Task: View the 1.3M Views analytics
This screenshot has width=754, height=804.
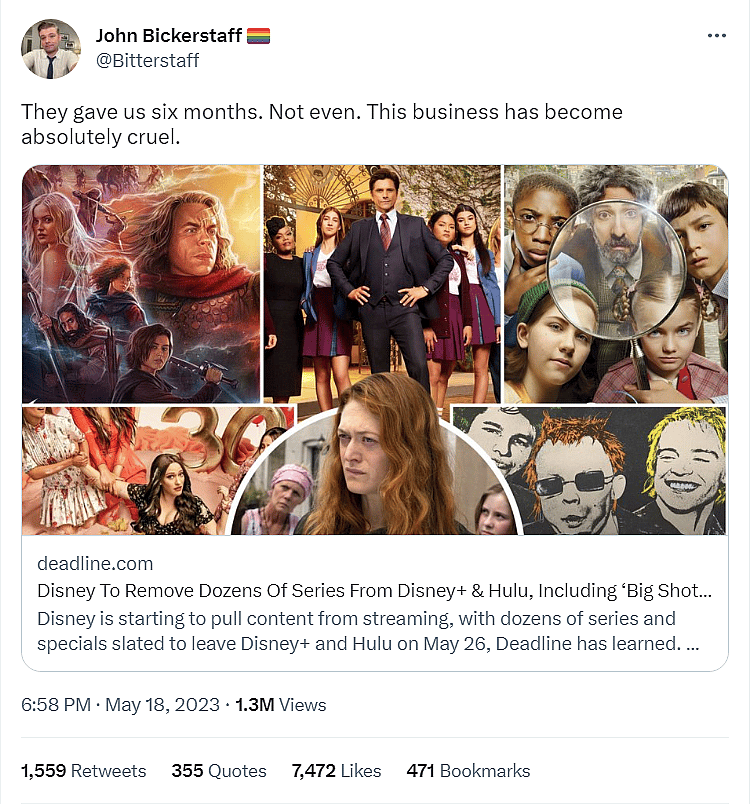Action: tap(280, 705)
